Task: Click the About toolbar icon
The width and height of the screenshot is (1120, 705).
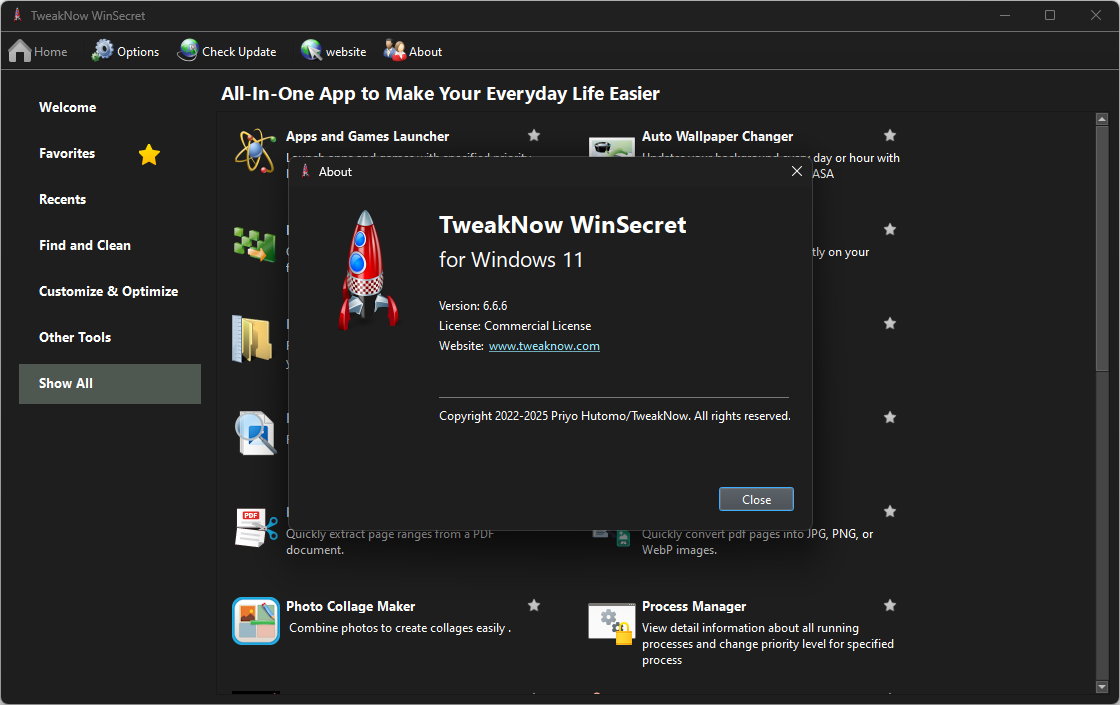Action: (394, 50)
